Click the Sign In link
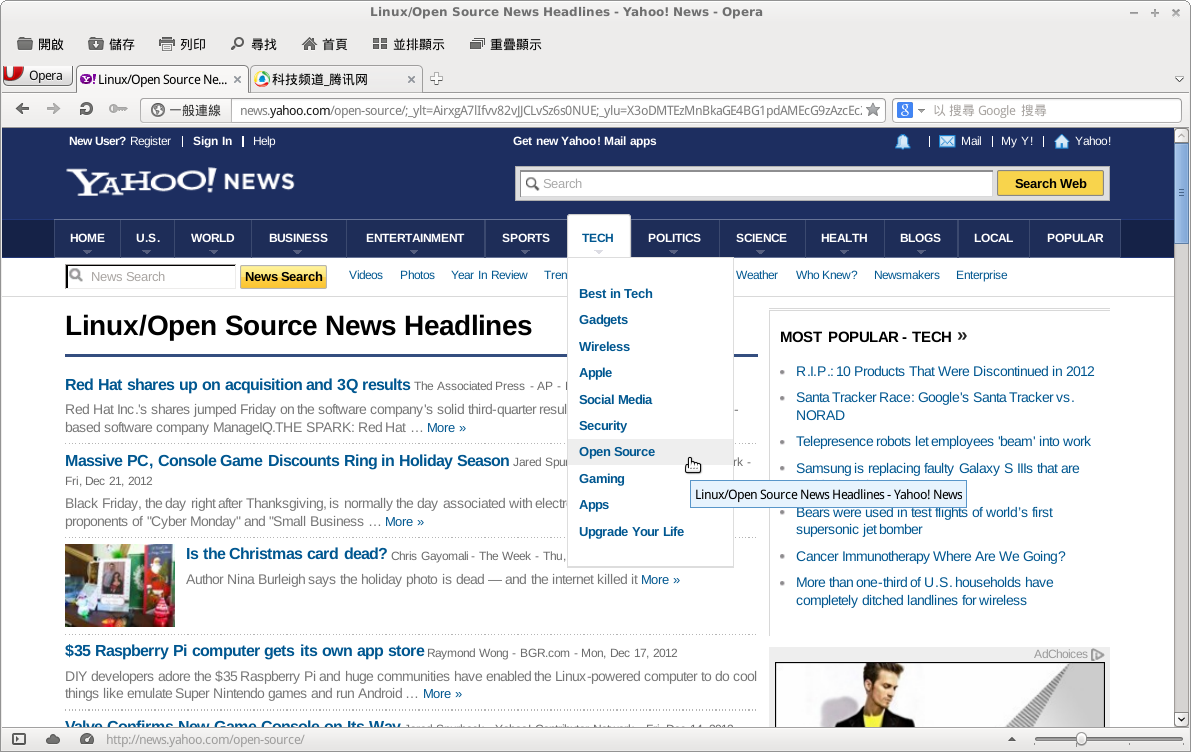Viewport: 1191px width, 752px height. click(213, 141)
